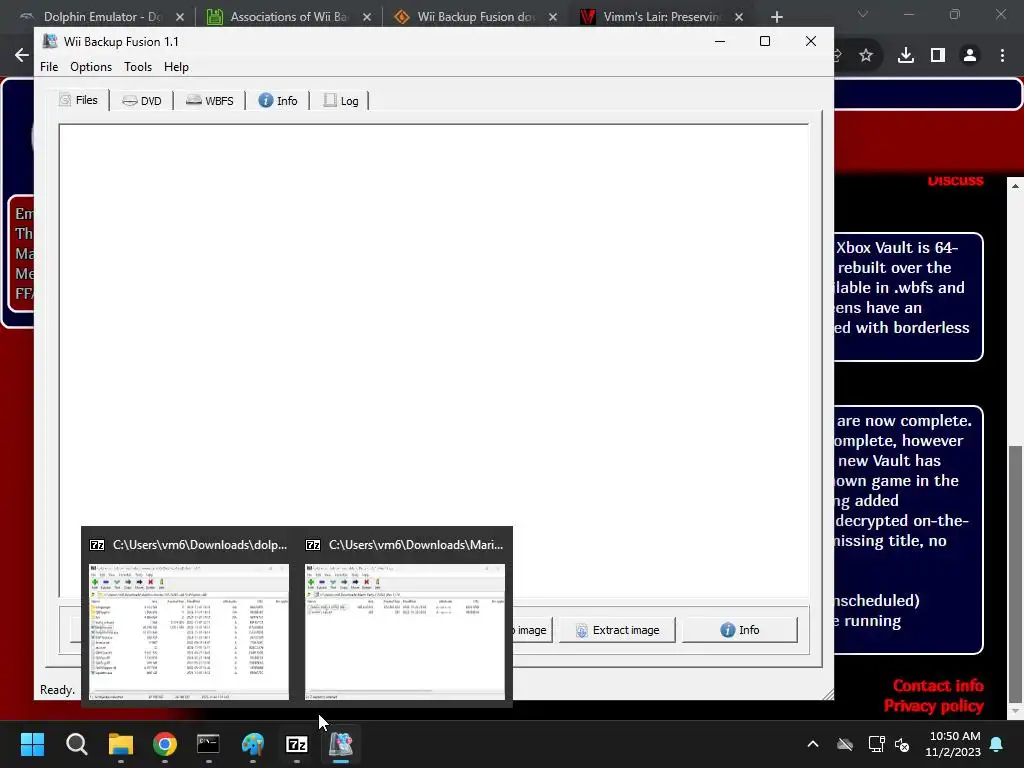Click the Log tab document icon
The height and width of the screenshot is (768, 1024).
pos(330,100)
